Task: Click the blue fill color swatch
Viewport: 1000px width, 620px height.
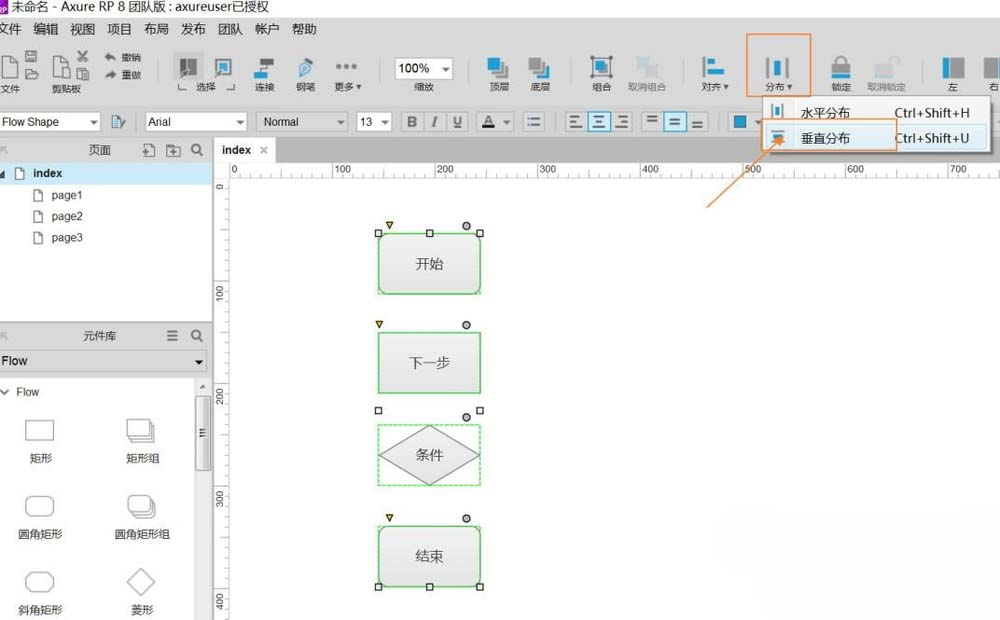Action: (x=740, y=122)
